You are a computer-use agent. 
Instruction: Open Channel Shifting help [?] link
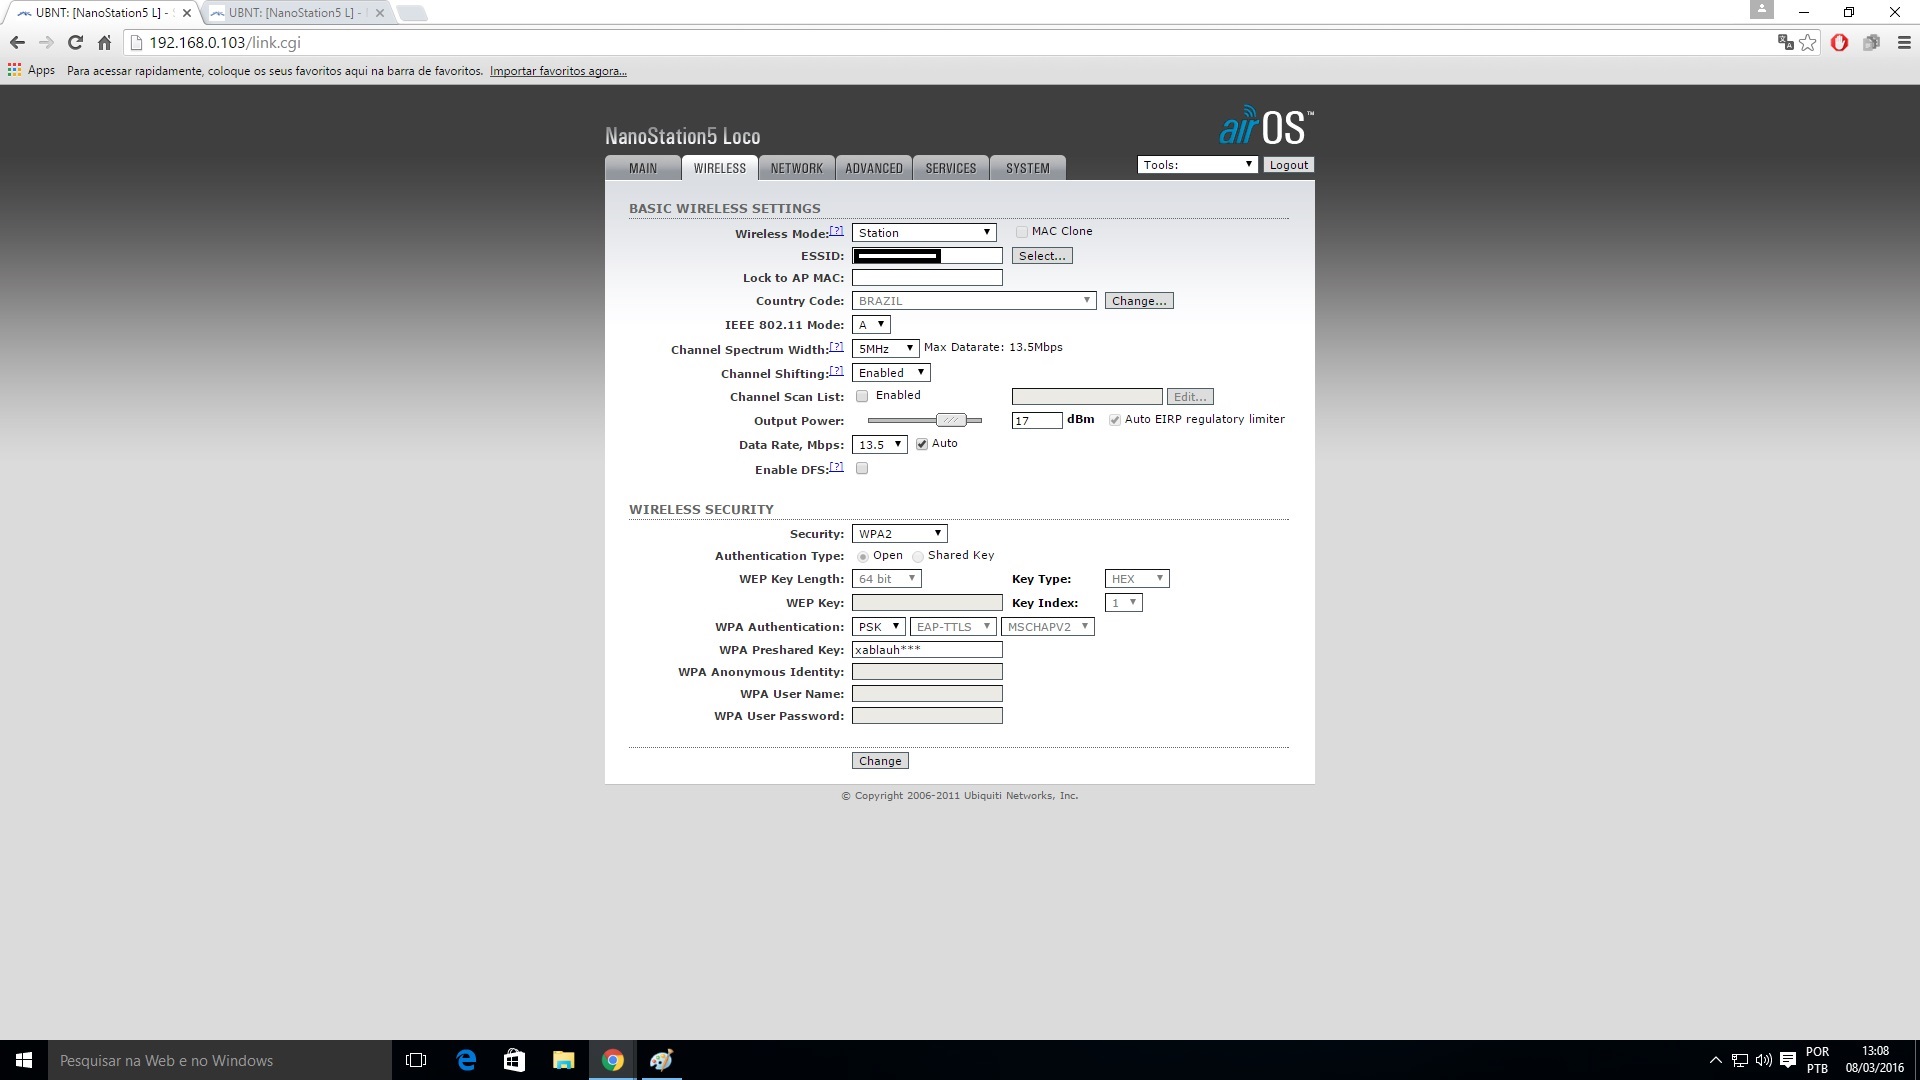pyautogui.click(x=836, y=370)
